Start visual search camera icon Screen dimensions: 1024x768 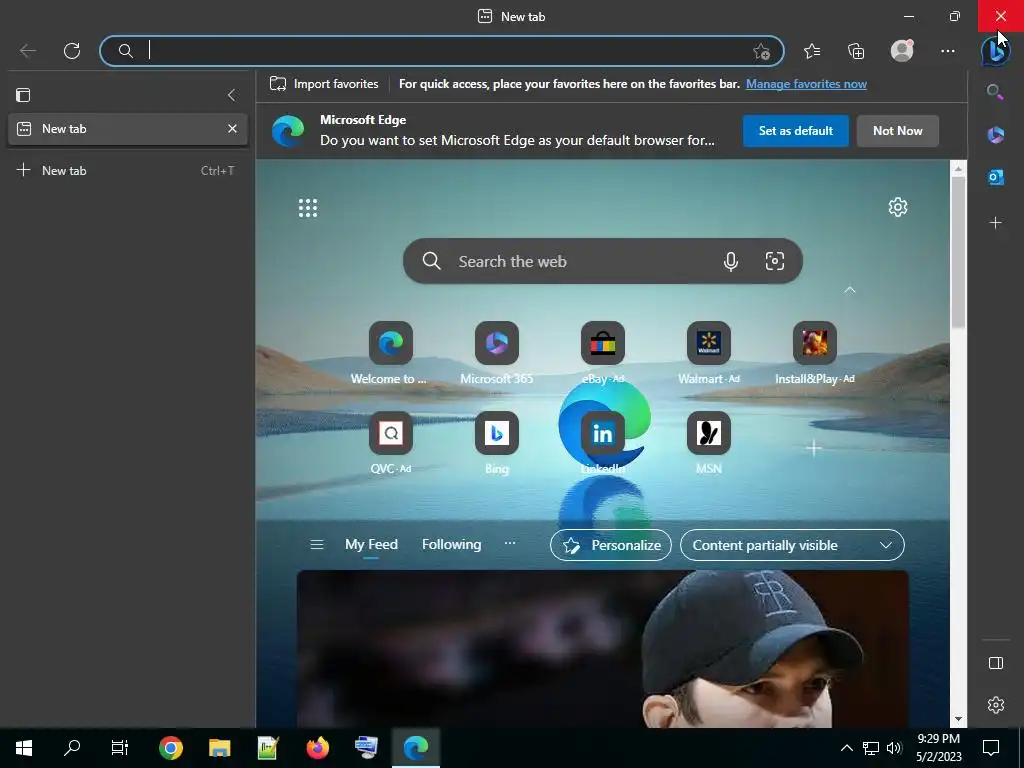pyautogui.click(x=775, y=261)
